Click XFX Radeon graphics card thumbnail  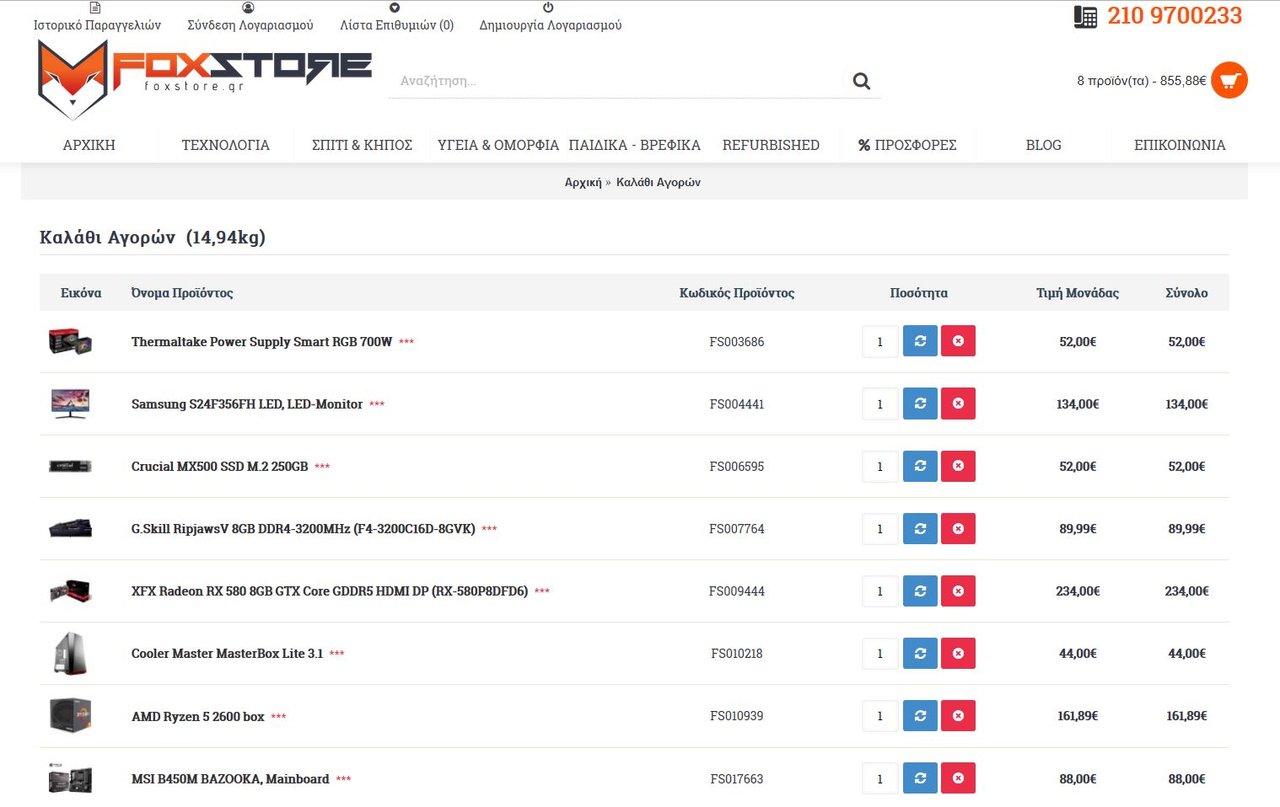point(70,591)
